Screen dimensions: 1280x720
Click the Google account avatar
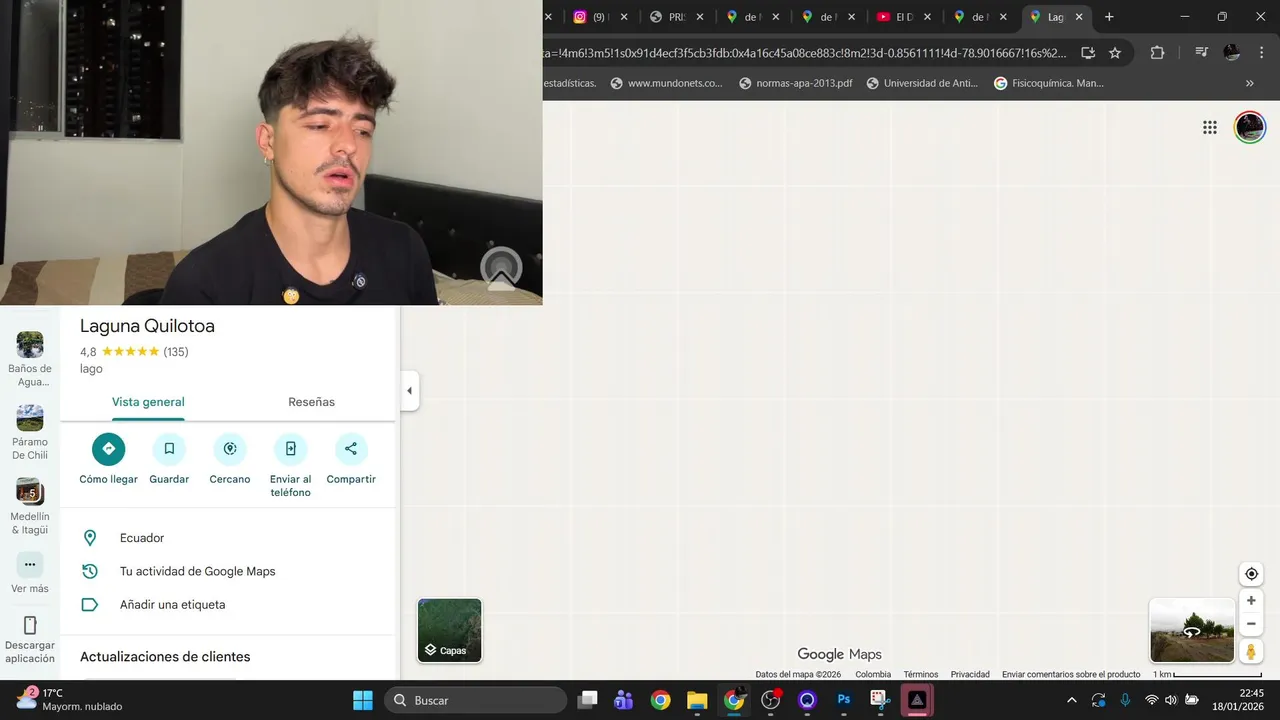(1250, 127)
